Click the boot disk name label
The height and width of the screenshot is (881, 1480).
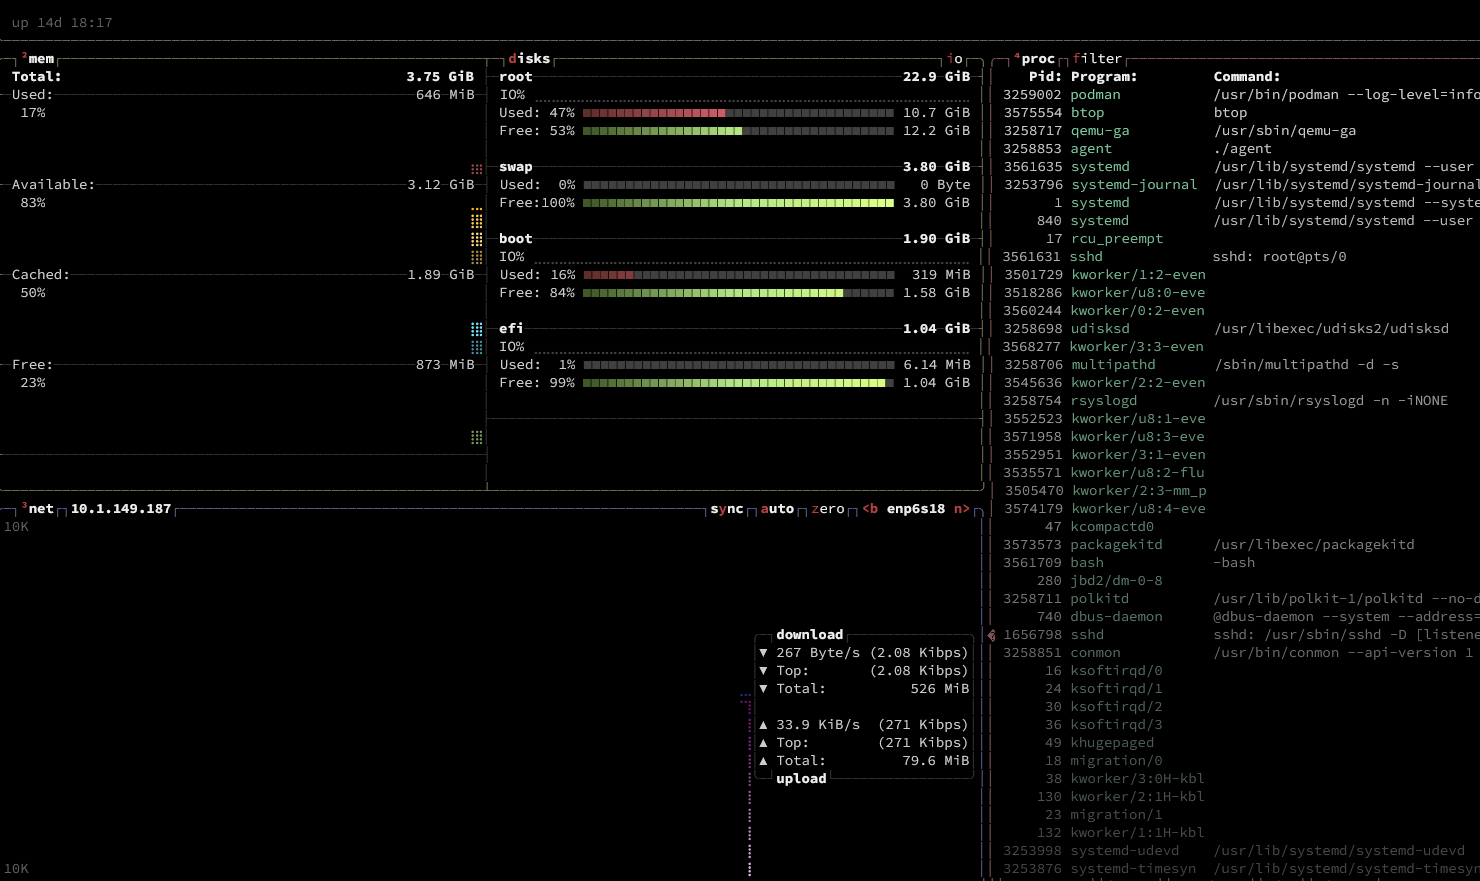[516, 239]
